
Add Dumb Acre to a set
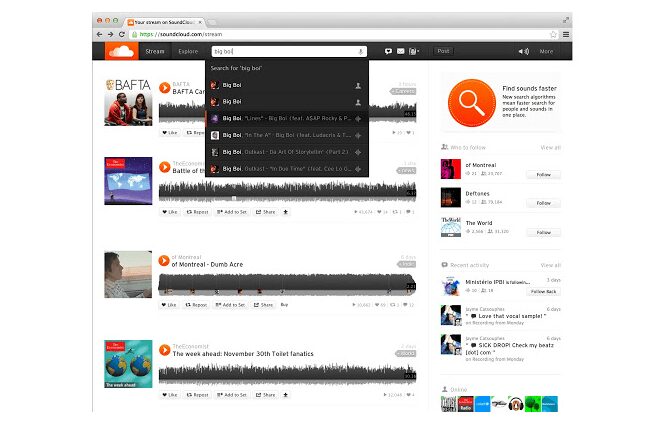230,305
